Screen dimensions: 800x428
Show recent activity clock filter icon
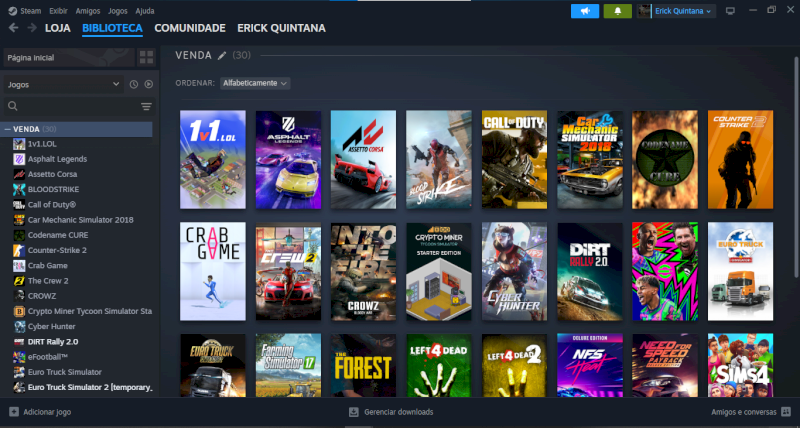[134, 85]
